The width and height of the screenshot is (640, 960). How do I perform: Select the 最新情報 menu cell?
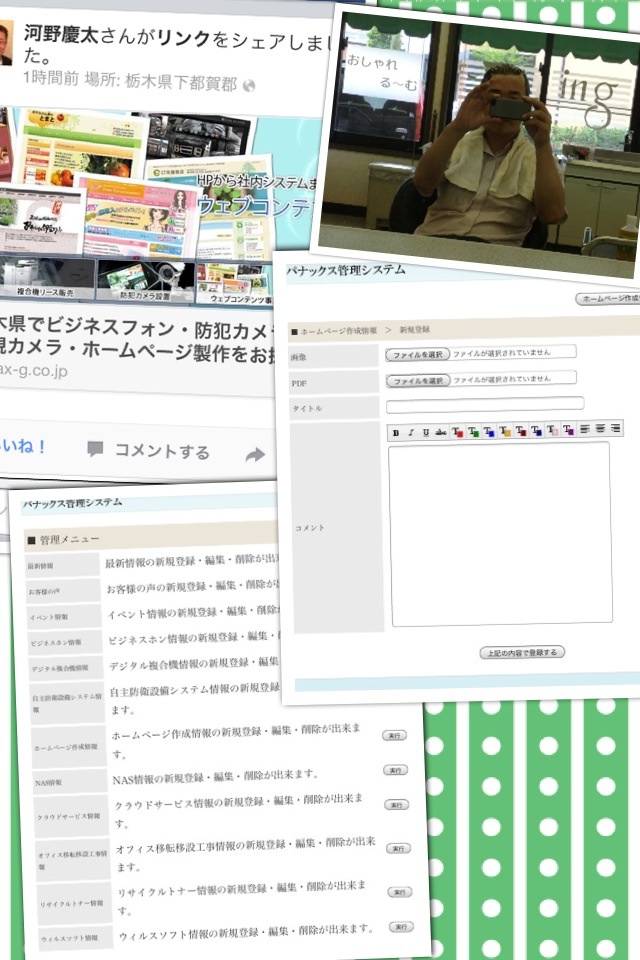coord(62,566)
